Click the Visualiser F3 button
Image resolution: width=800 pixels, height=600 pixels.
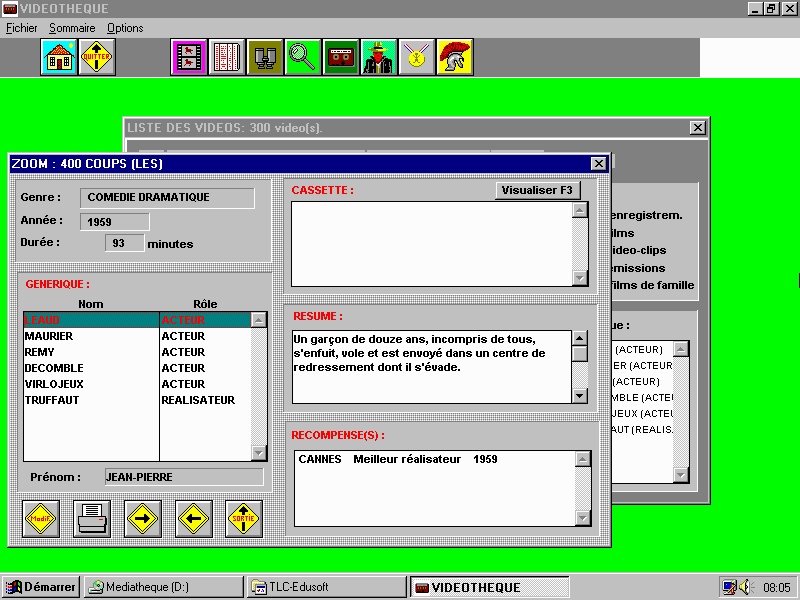(538, 190)
